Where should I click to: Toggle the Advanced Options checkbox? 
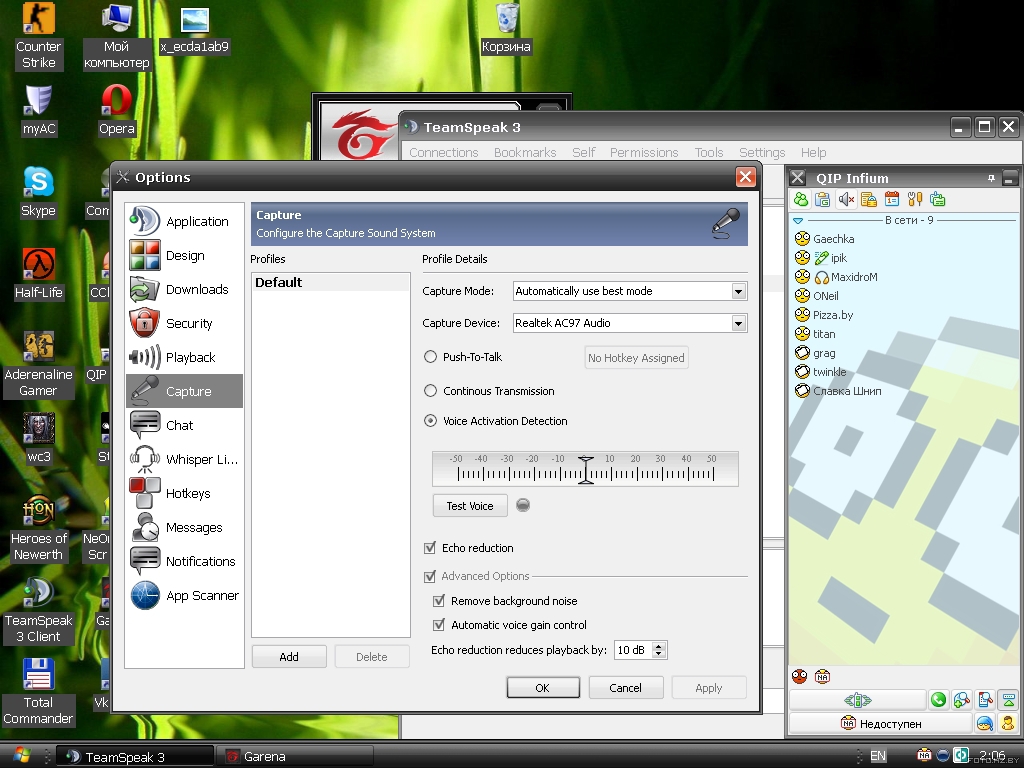(x=430, y=576)
